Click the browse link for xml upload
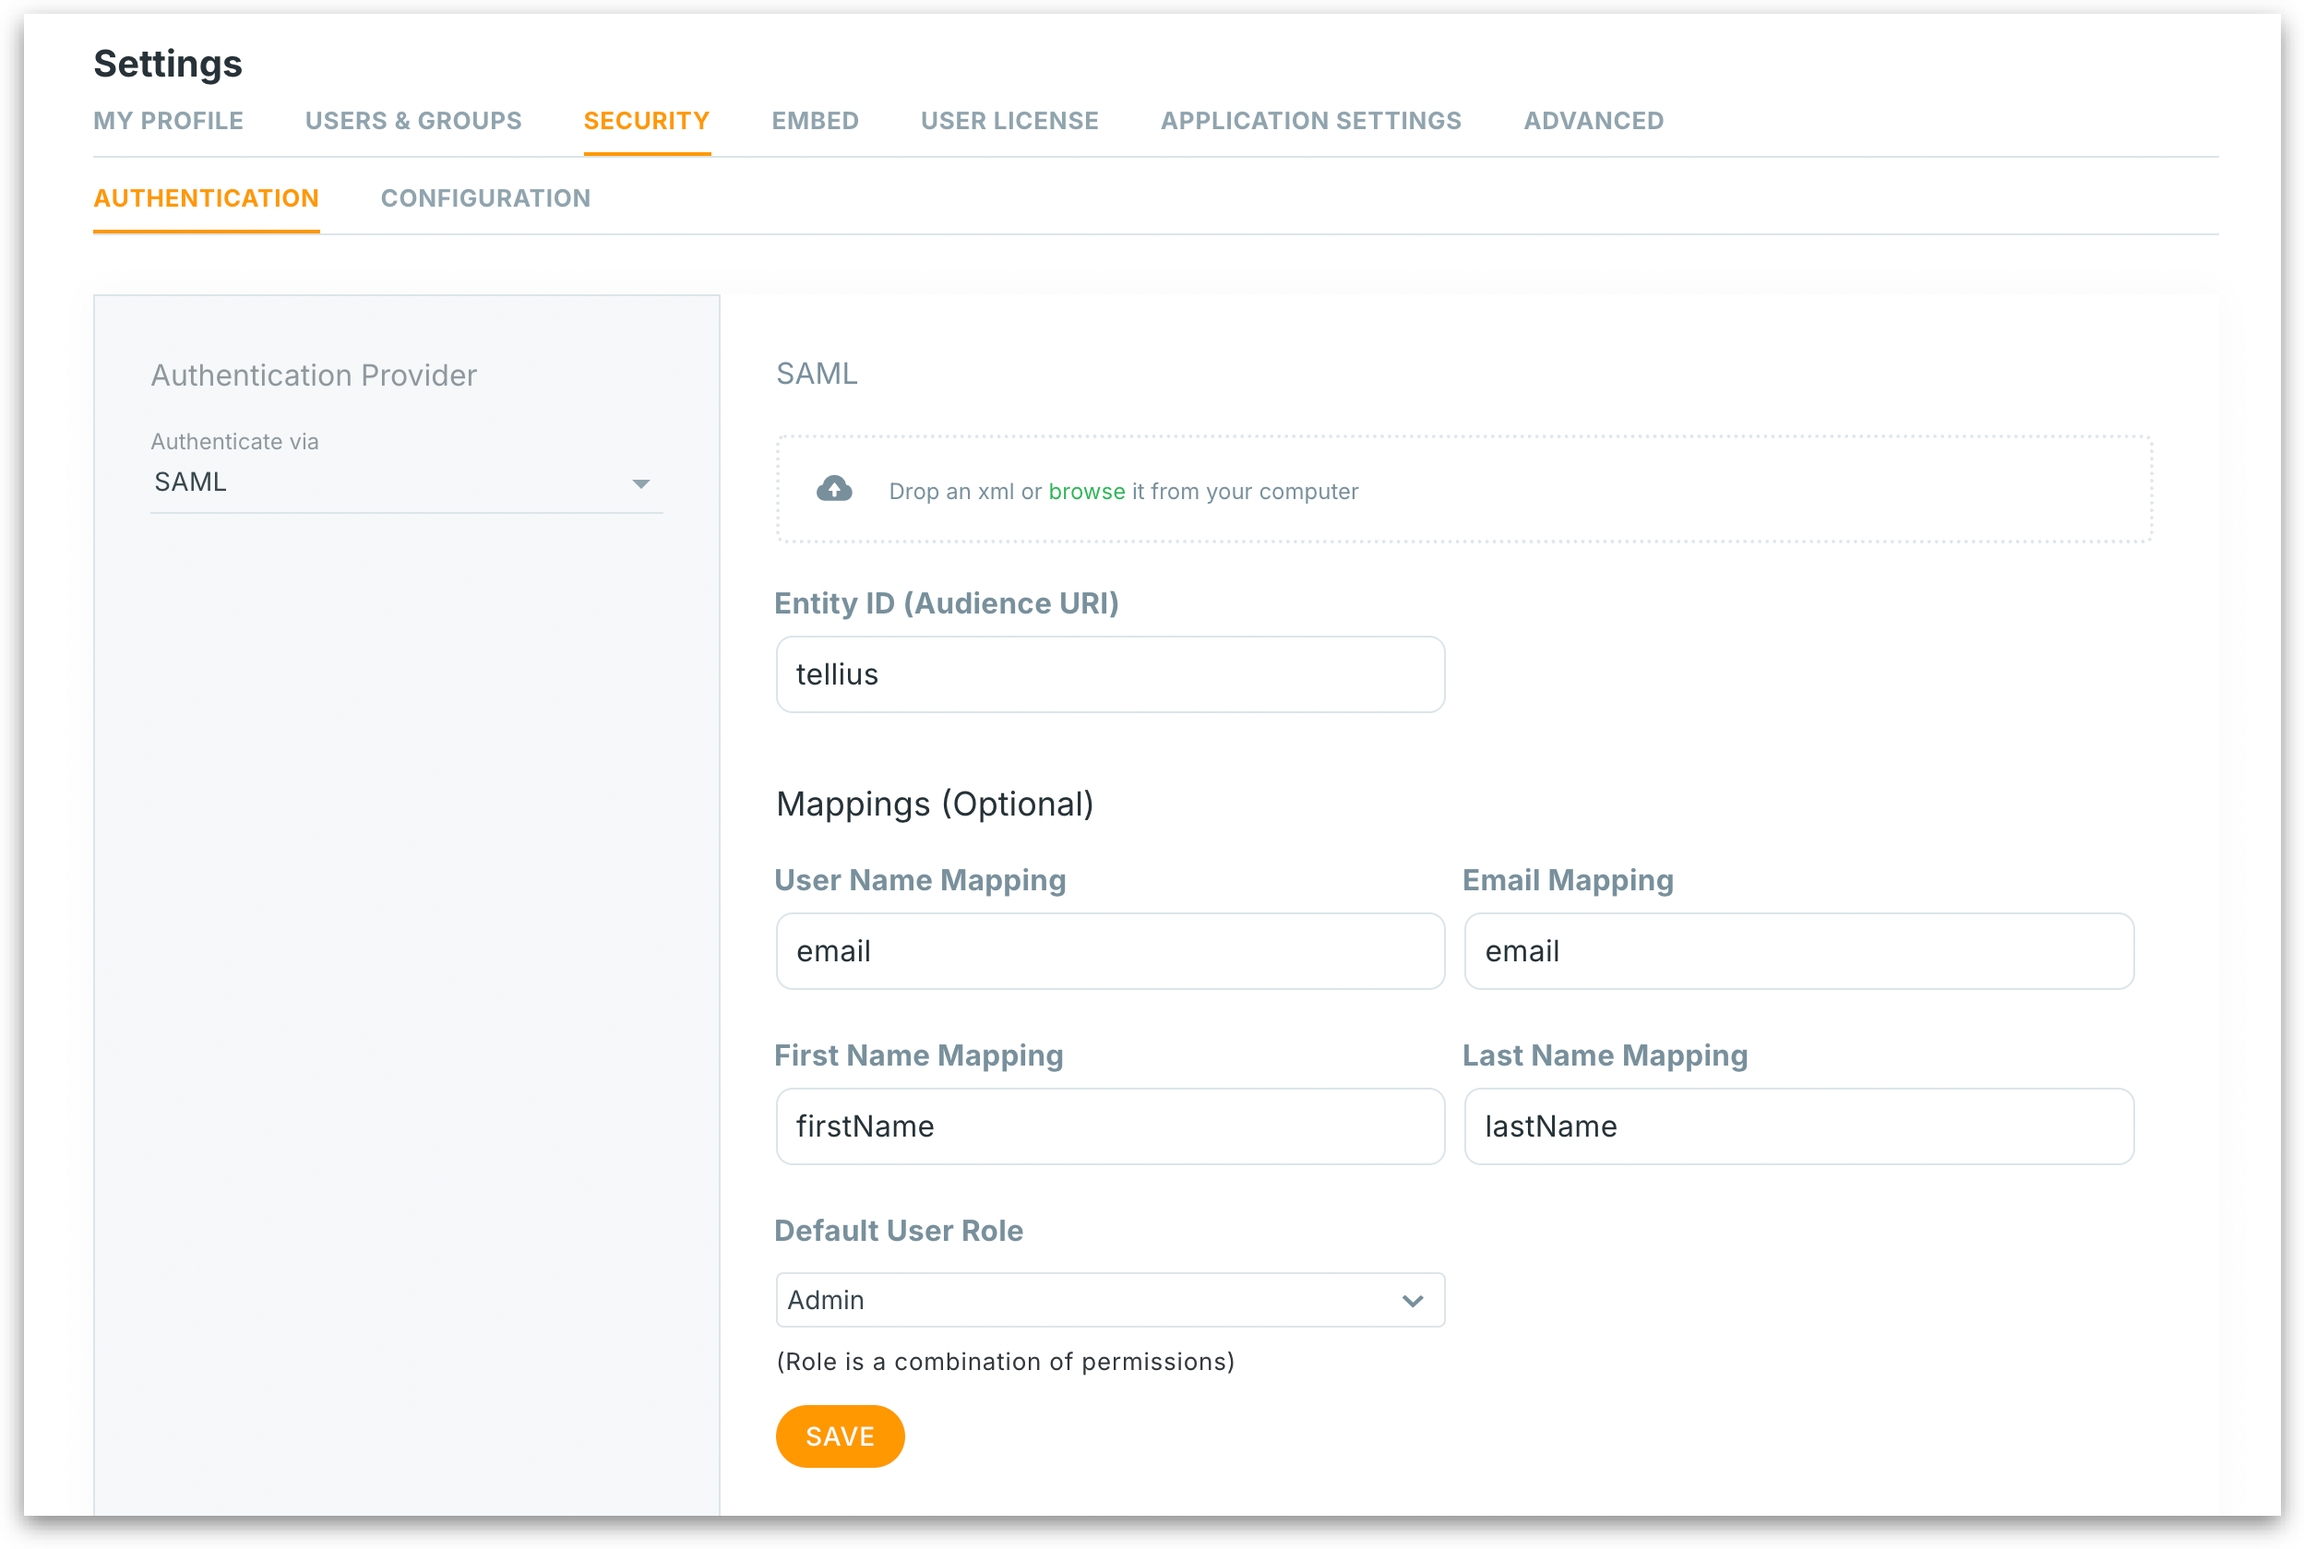This screenshot has width=2304, height=1549. click(1086, 491)
